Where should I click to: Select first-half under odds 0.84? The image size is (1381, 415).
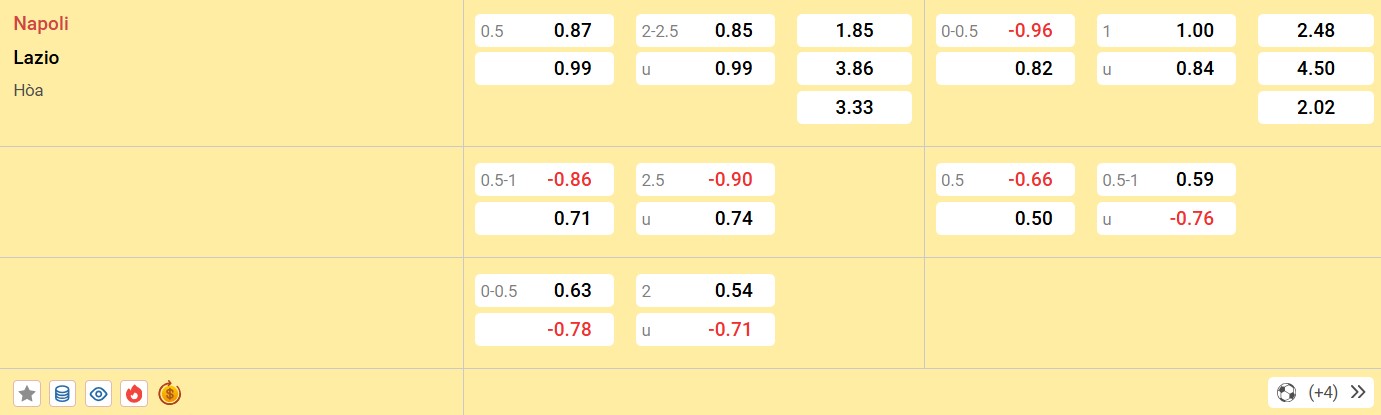(x=1166, y=69)
